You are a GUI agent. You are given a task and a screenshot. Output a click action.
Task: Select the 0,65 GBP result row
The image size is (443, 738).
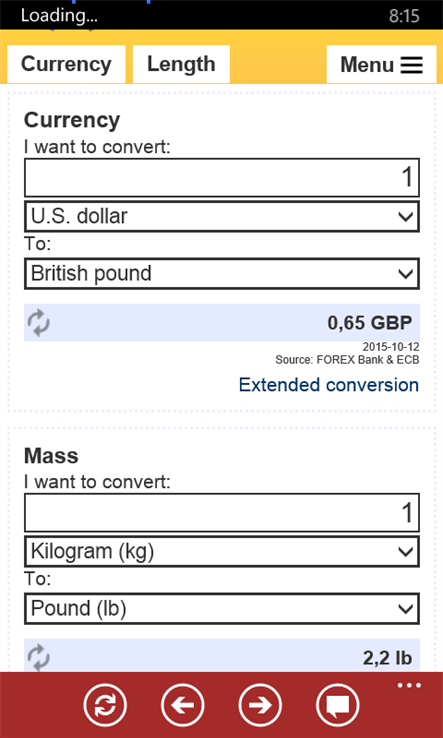point(222,323)
